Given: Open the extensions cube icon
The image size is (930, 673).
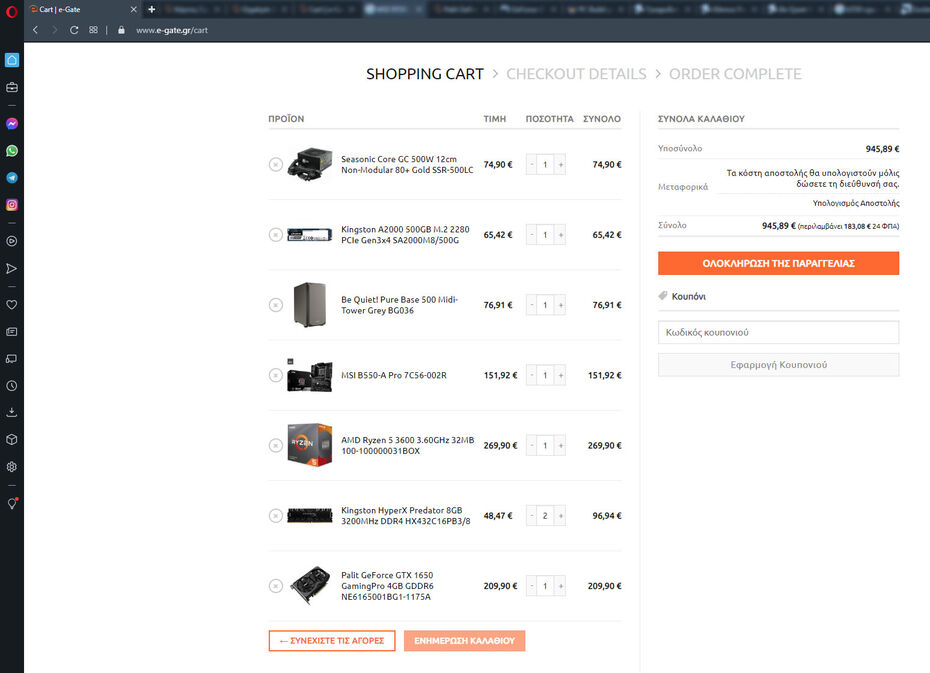Looking at the screenshot, I should [12, 440].
